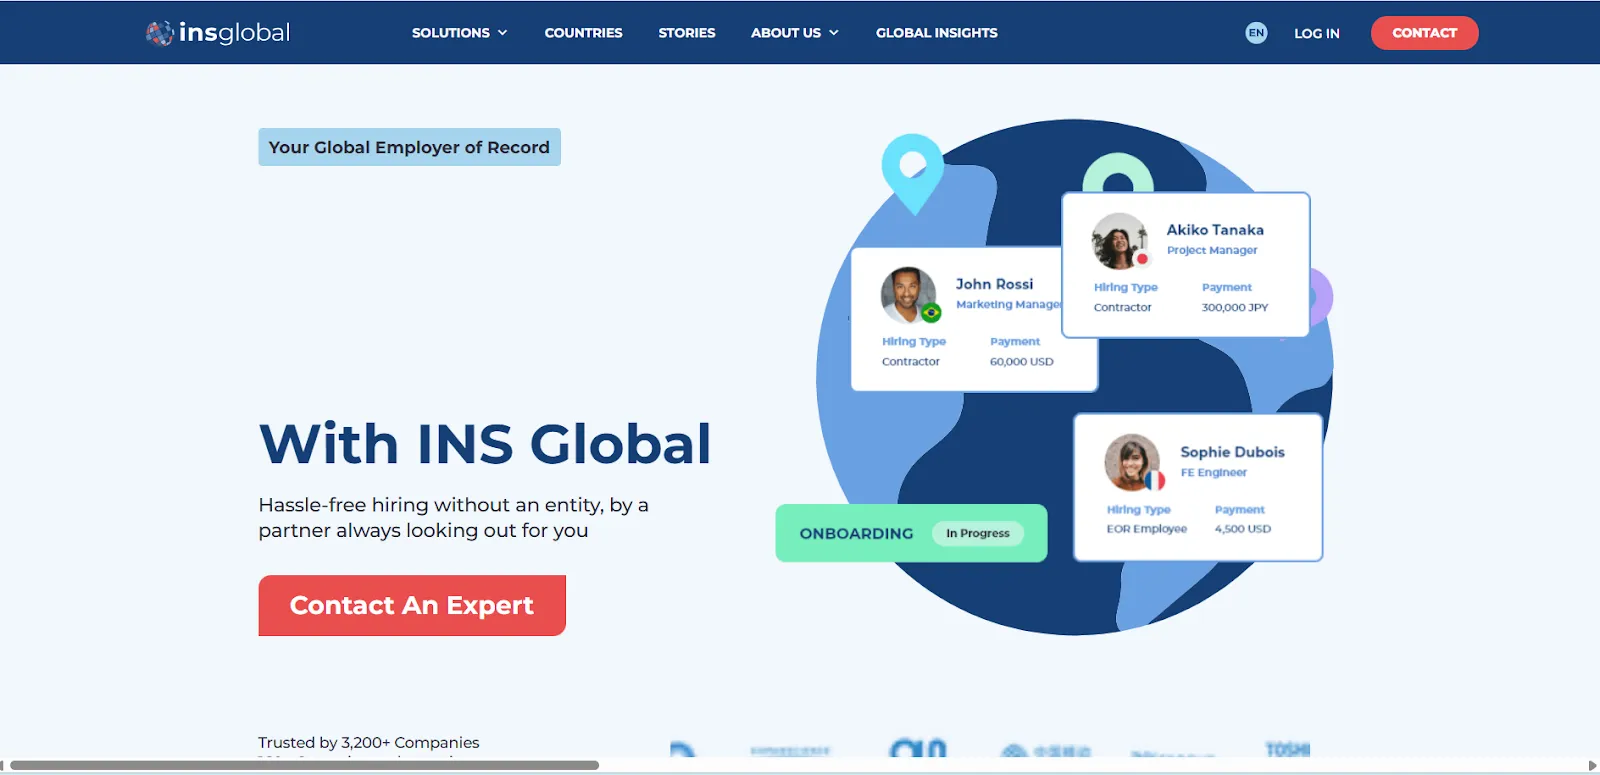Click the Brazil flag on John Rossi's avatar
Viewport: 1600px width, 775px height.
pyautogui.click(x=931, y=313)
